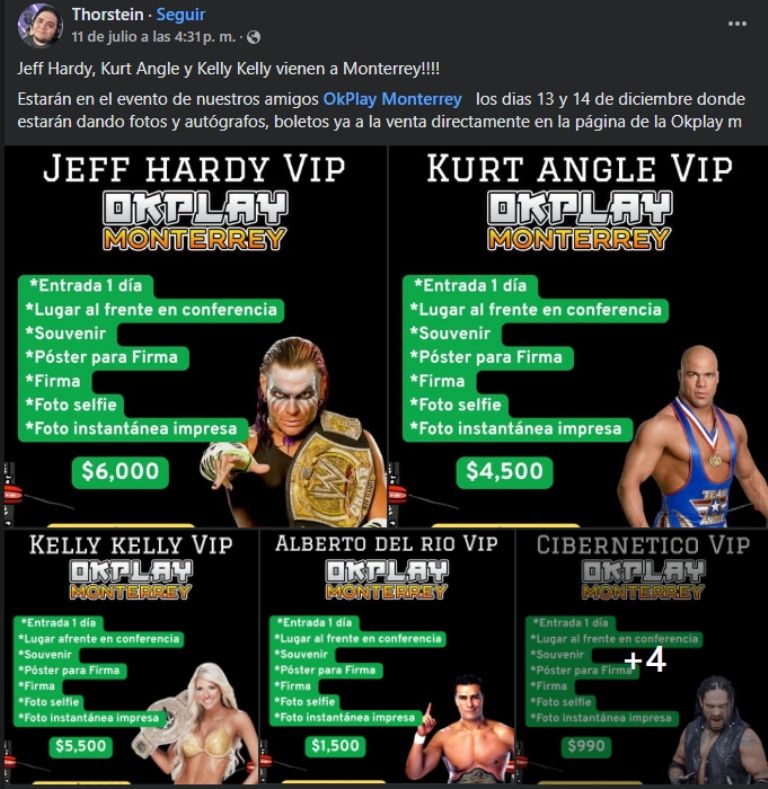
Task: Open the Kelly Kelly VIP image
Action: [x=131, y=656]
